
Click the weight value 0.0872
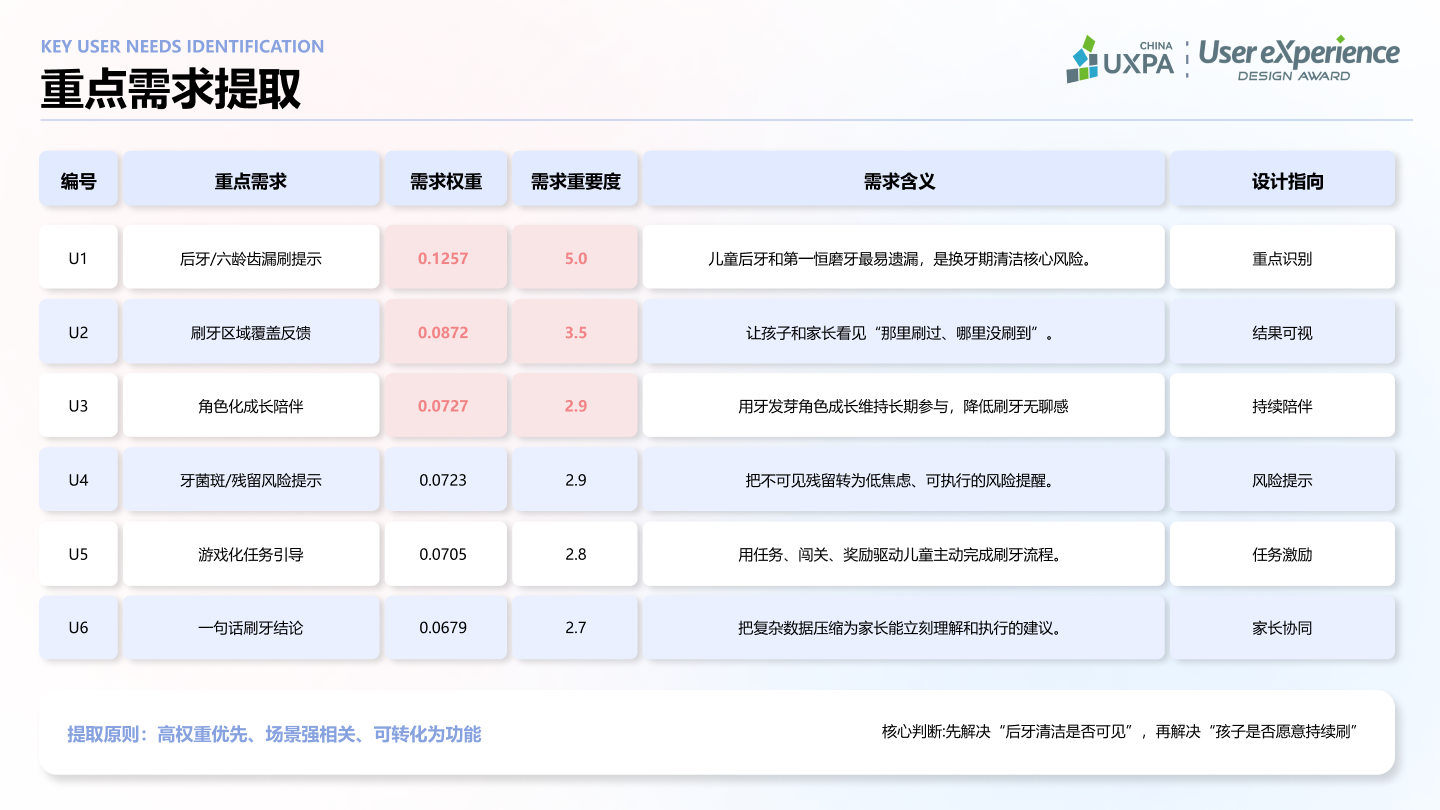443,332
